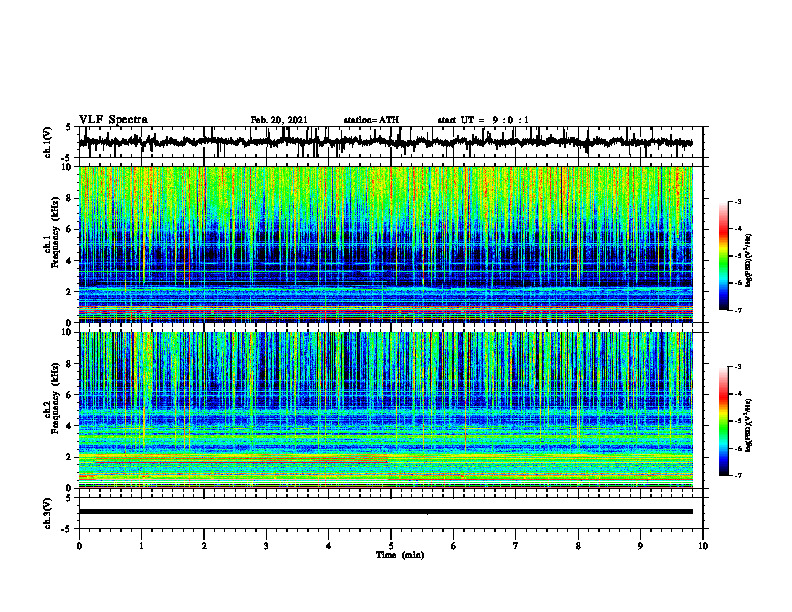Viewport: 792px width, 612px height.
Task: Click the "station=ATH" label
Action: tap(371, 120)
